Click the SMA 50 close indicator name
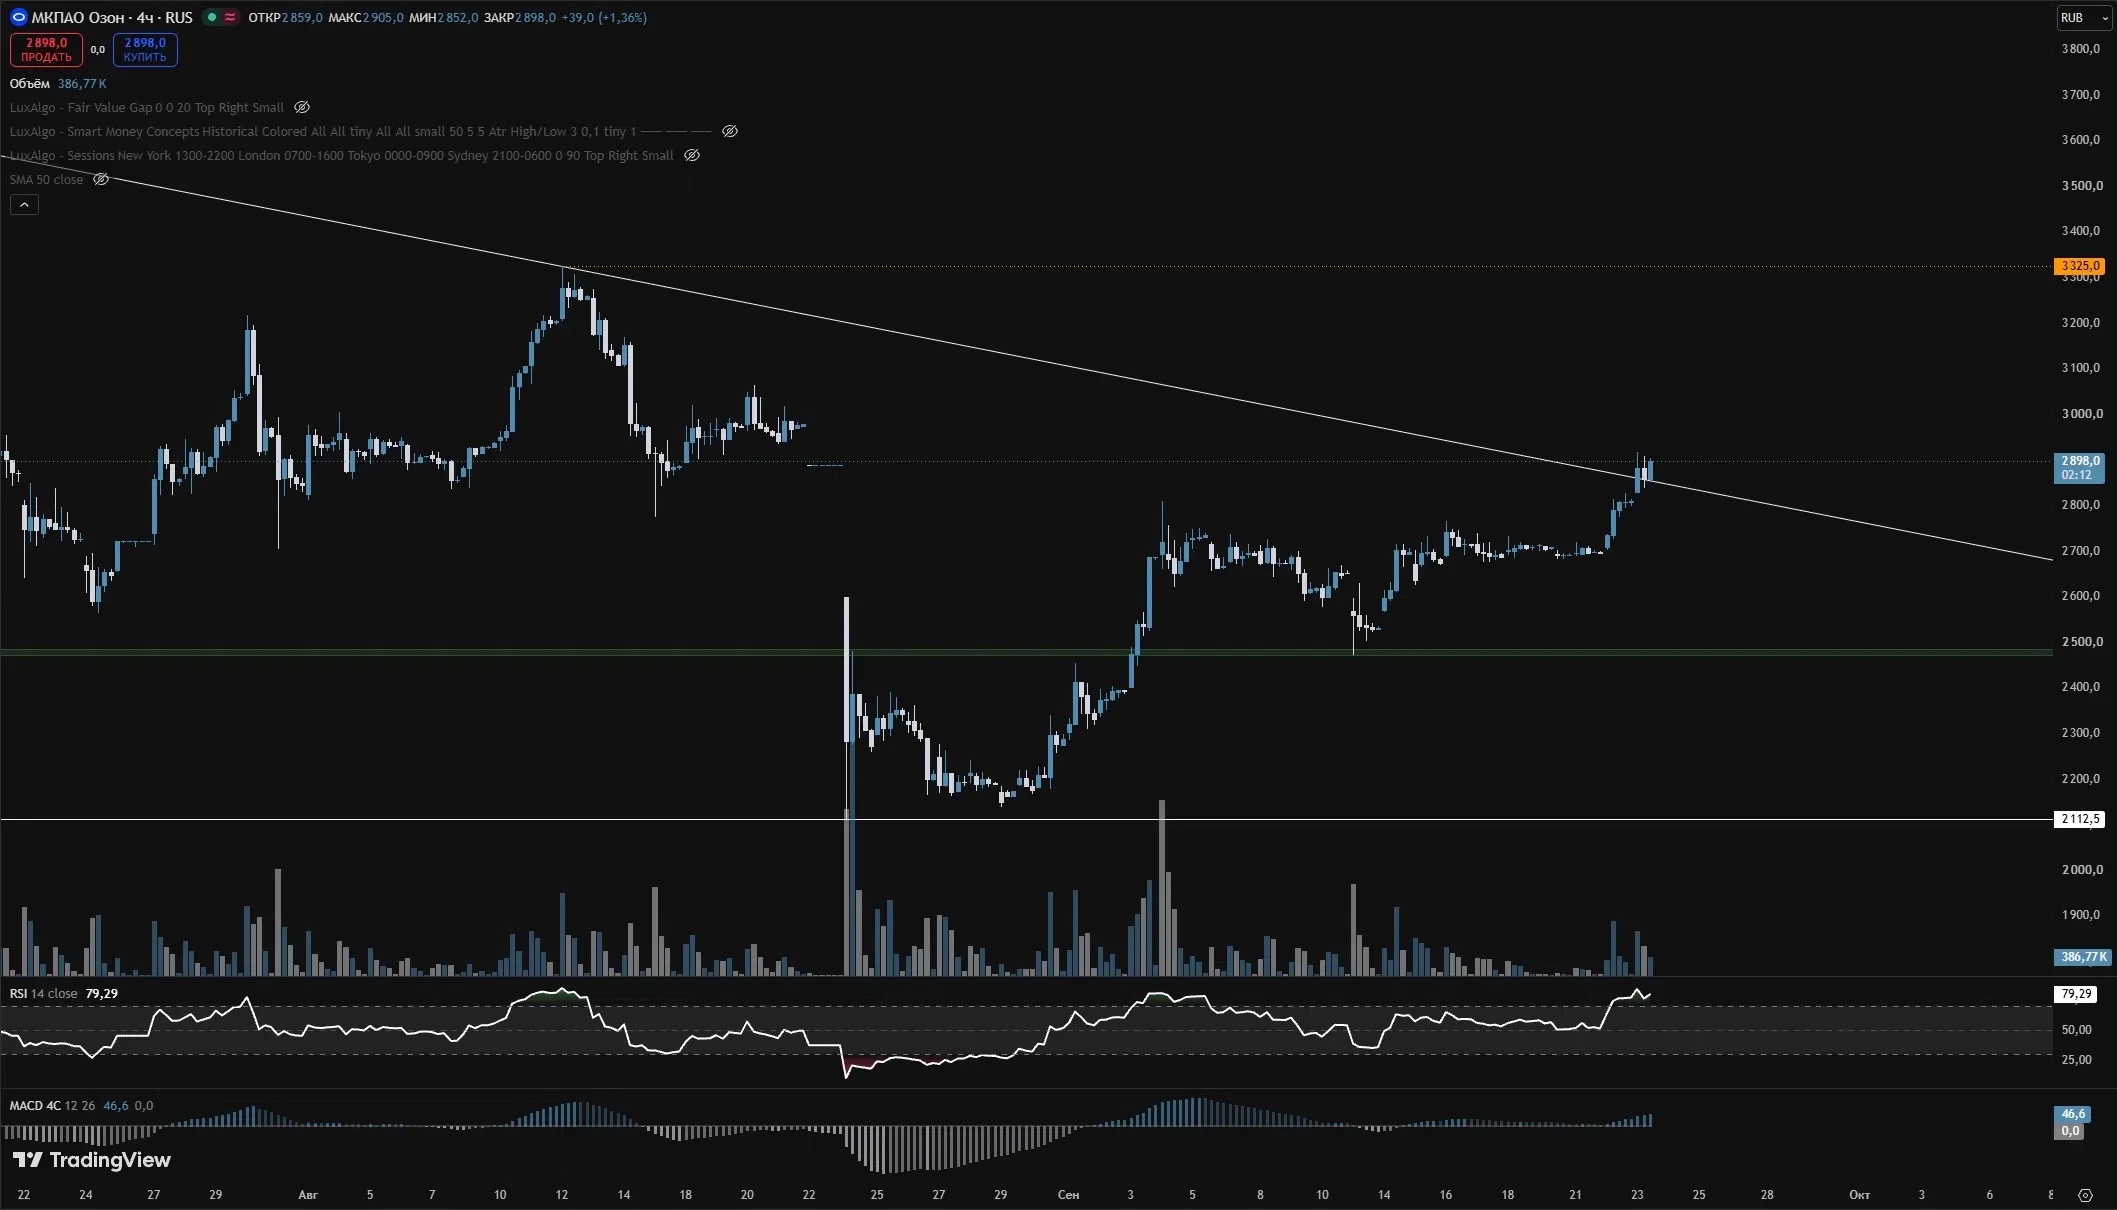The width and height of the screenshot is (2117, 1210). [x=46, y=179]
